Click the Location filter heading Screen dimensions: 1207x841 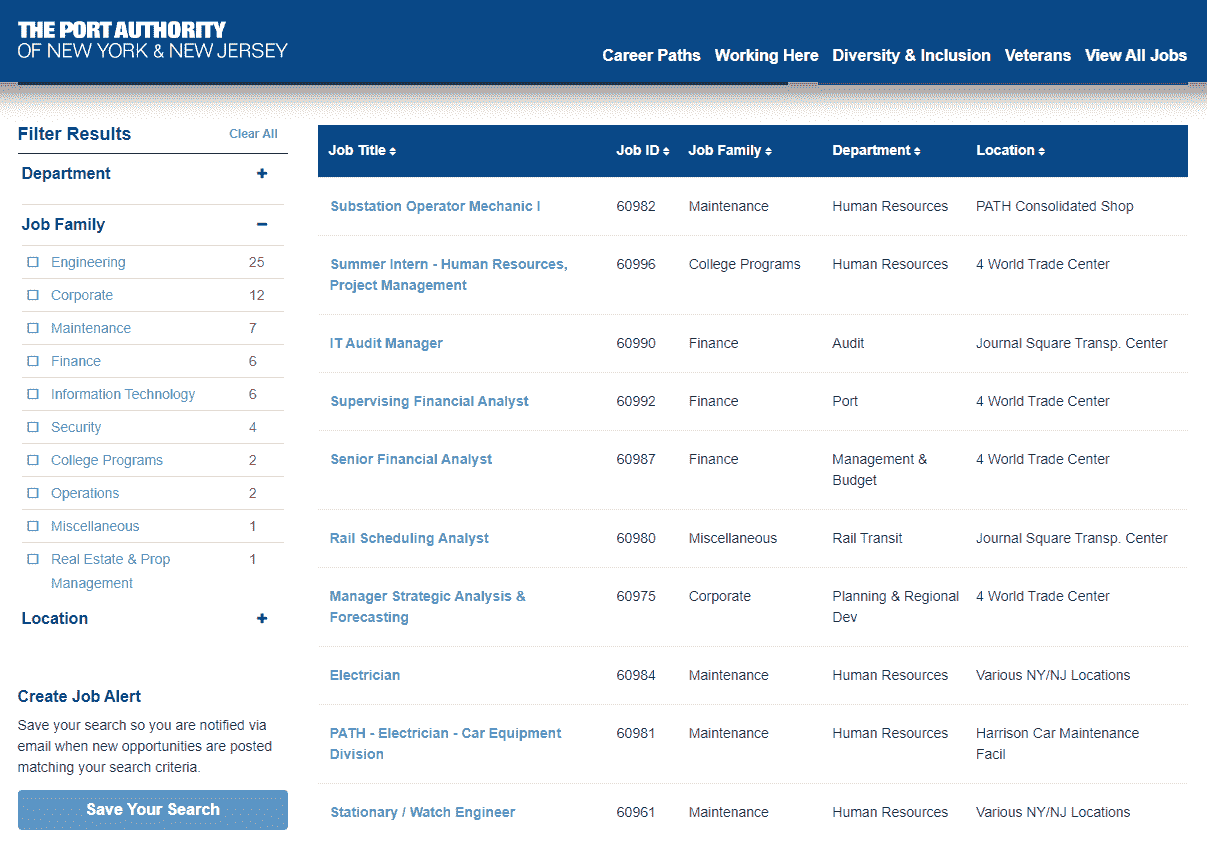(x=55, y=618)
